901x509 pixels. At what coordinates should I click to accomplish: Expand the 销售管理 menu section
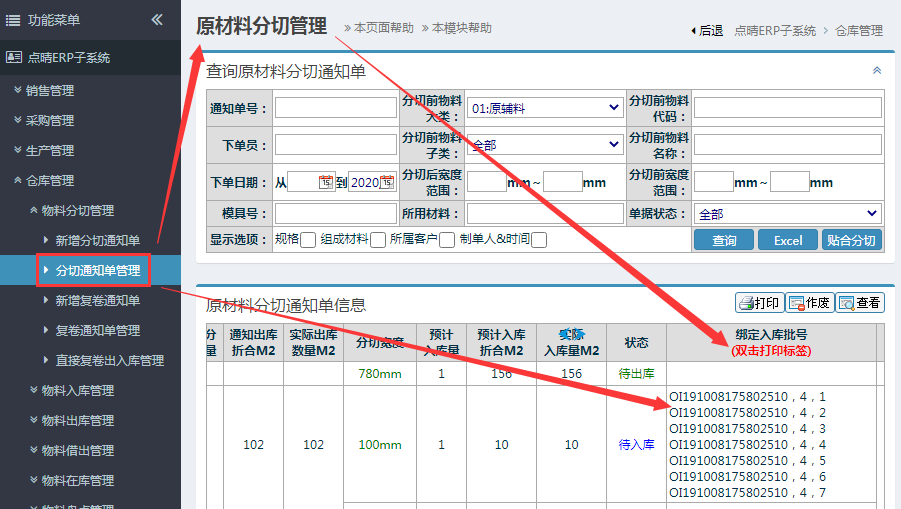(x=50, y=90)
